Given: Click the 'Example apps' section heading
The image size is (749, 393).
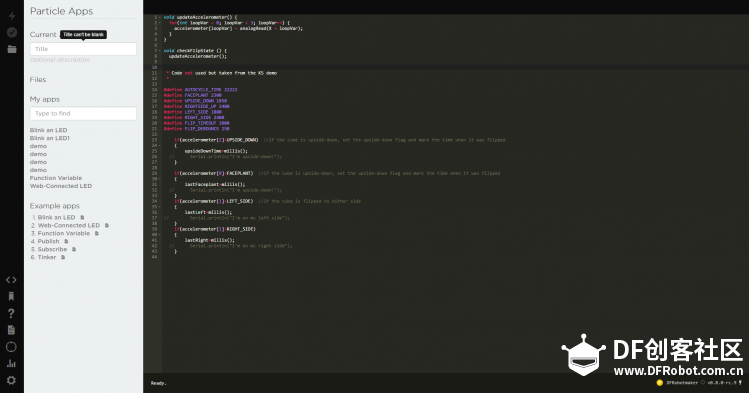Looking at the screenshot, I should point(54,206).
